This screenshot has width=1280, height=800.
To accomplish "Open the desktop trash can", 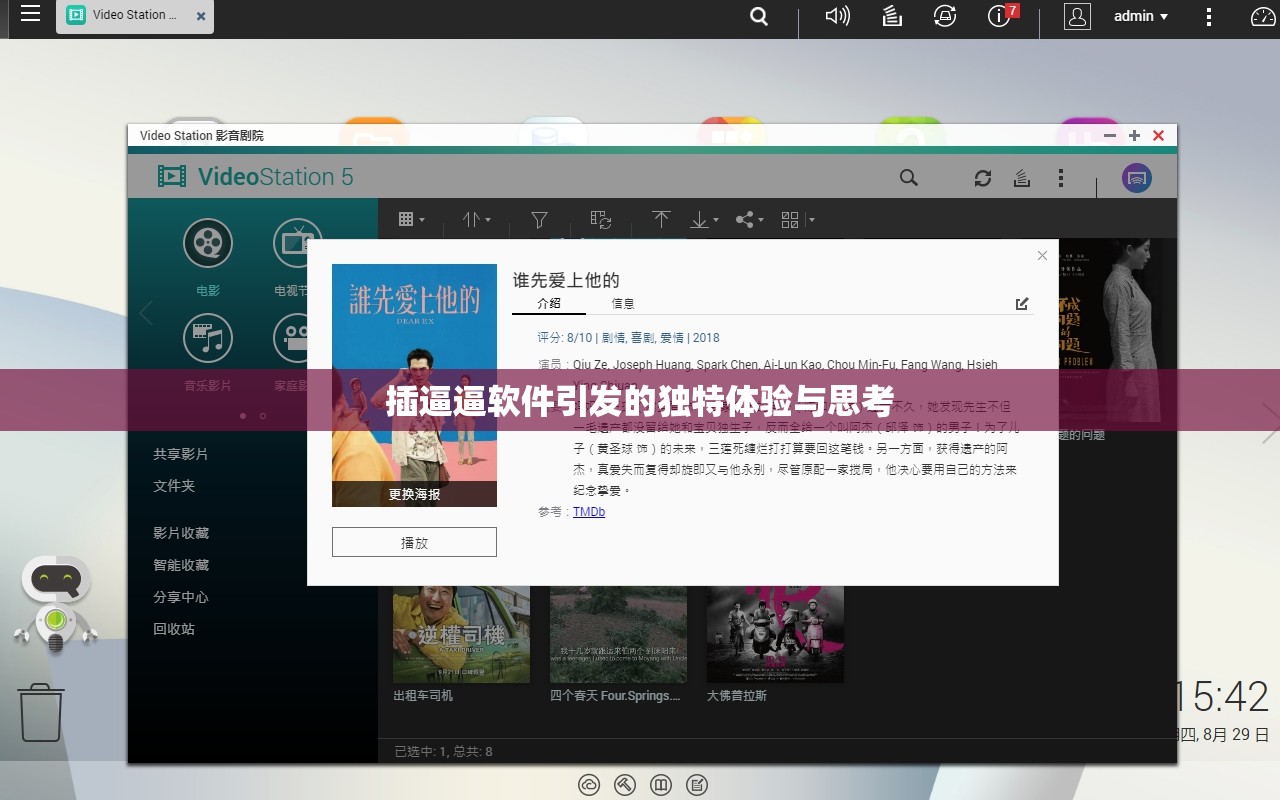I will (x=41, y=712).
